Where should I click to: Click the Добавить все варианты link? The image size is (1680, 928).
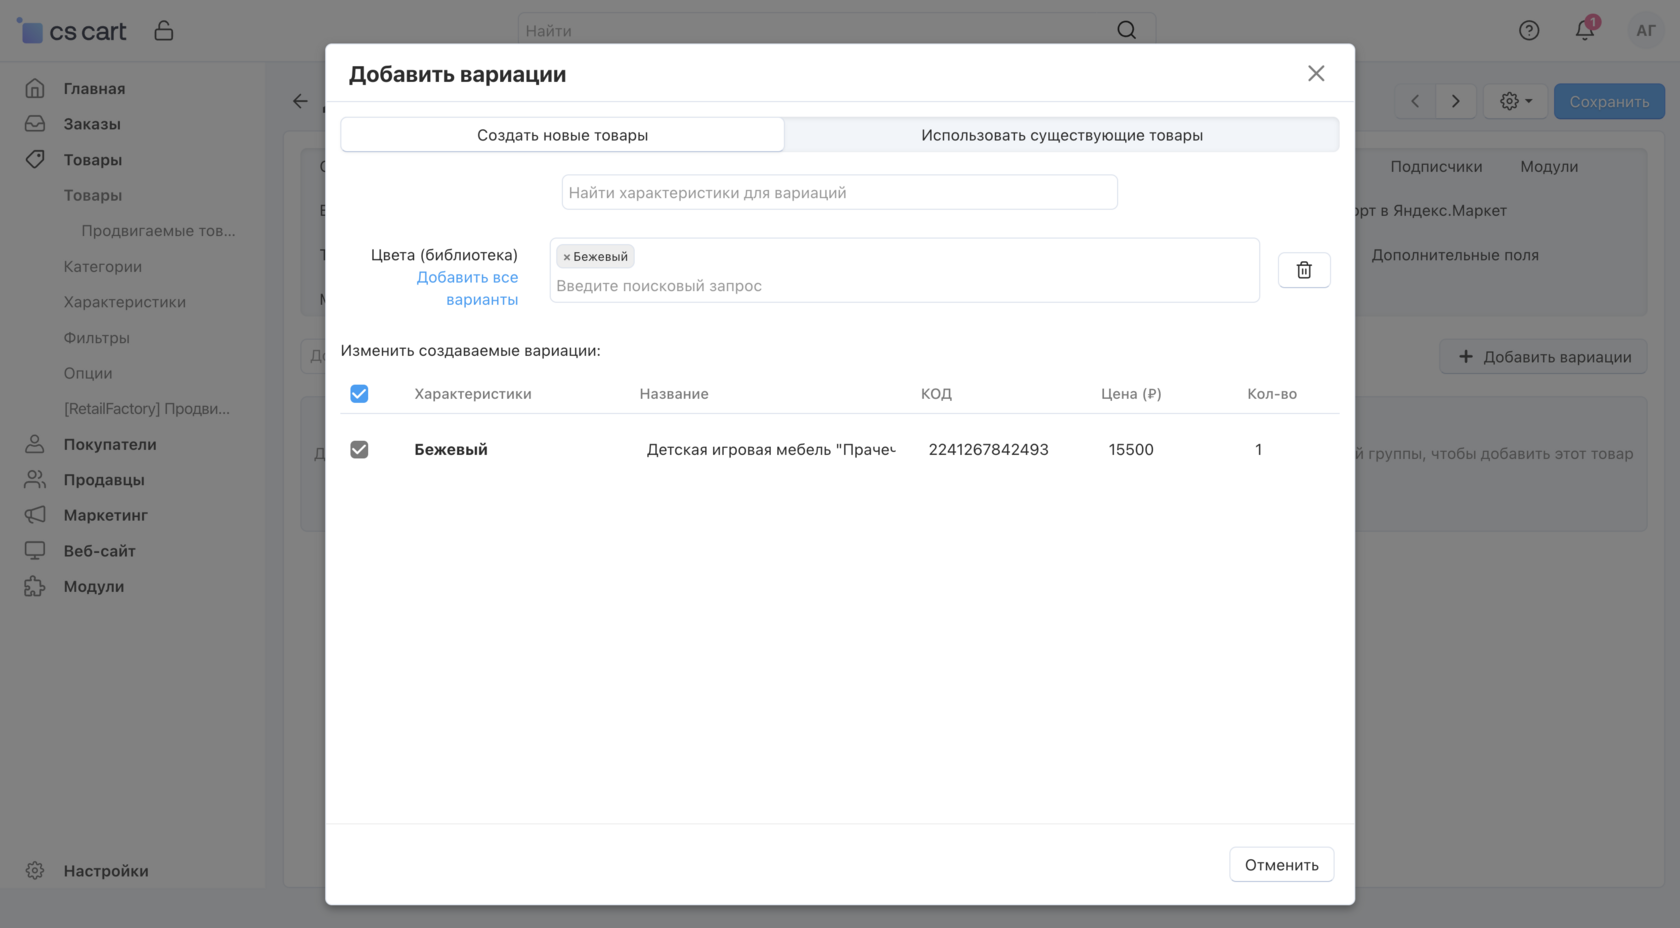[468, 288]
